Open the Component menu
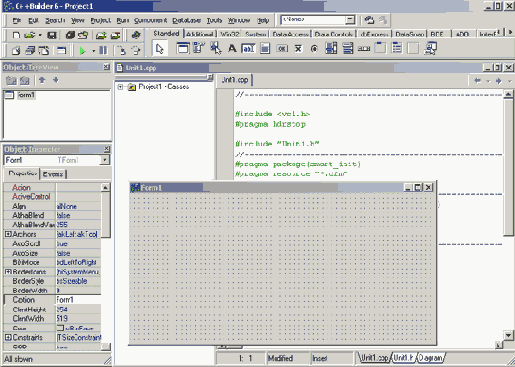Image resolution: width=515 pixels, height=367 pixels. tap(150, 21)
